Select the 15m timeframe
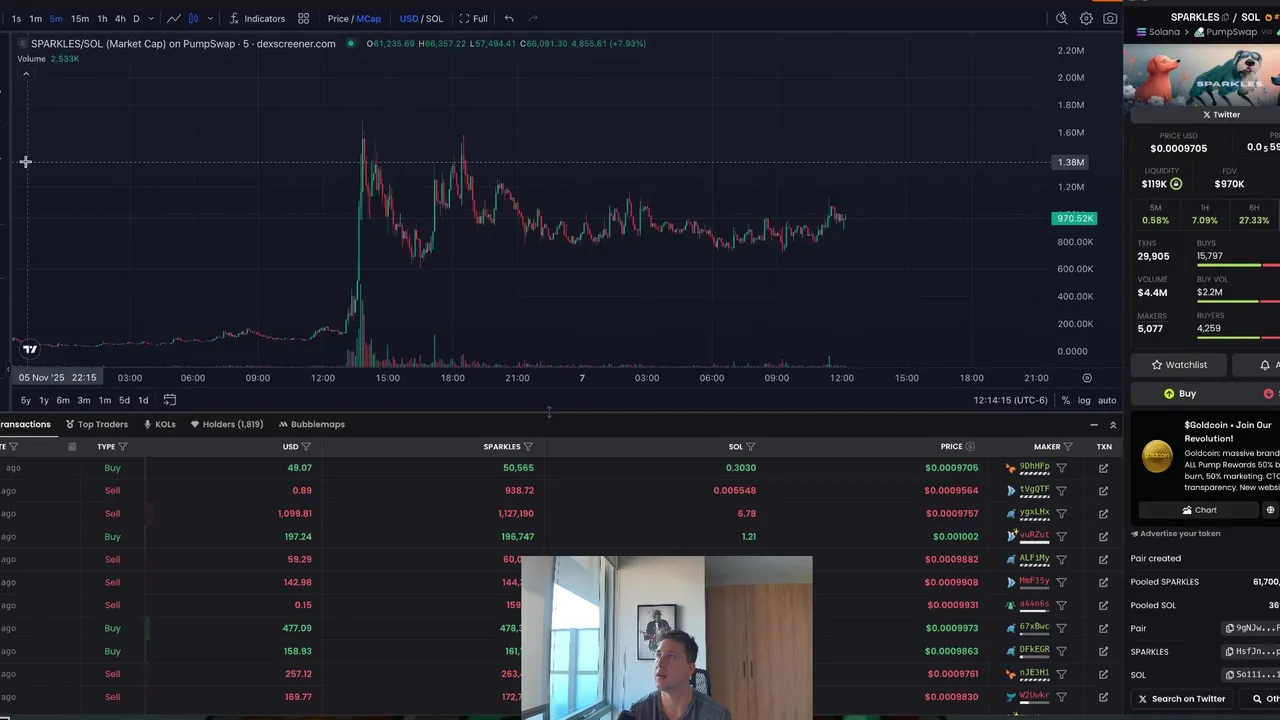Image resolution: width=1280 pixels, height=720 pixels. (x=79, y=18)
